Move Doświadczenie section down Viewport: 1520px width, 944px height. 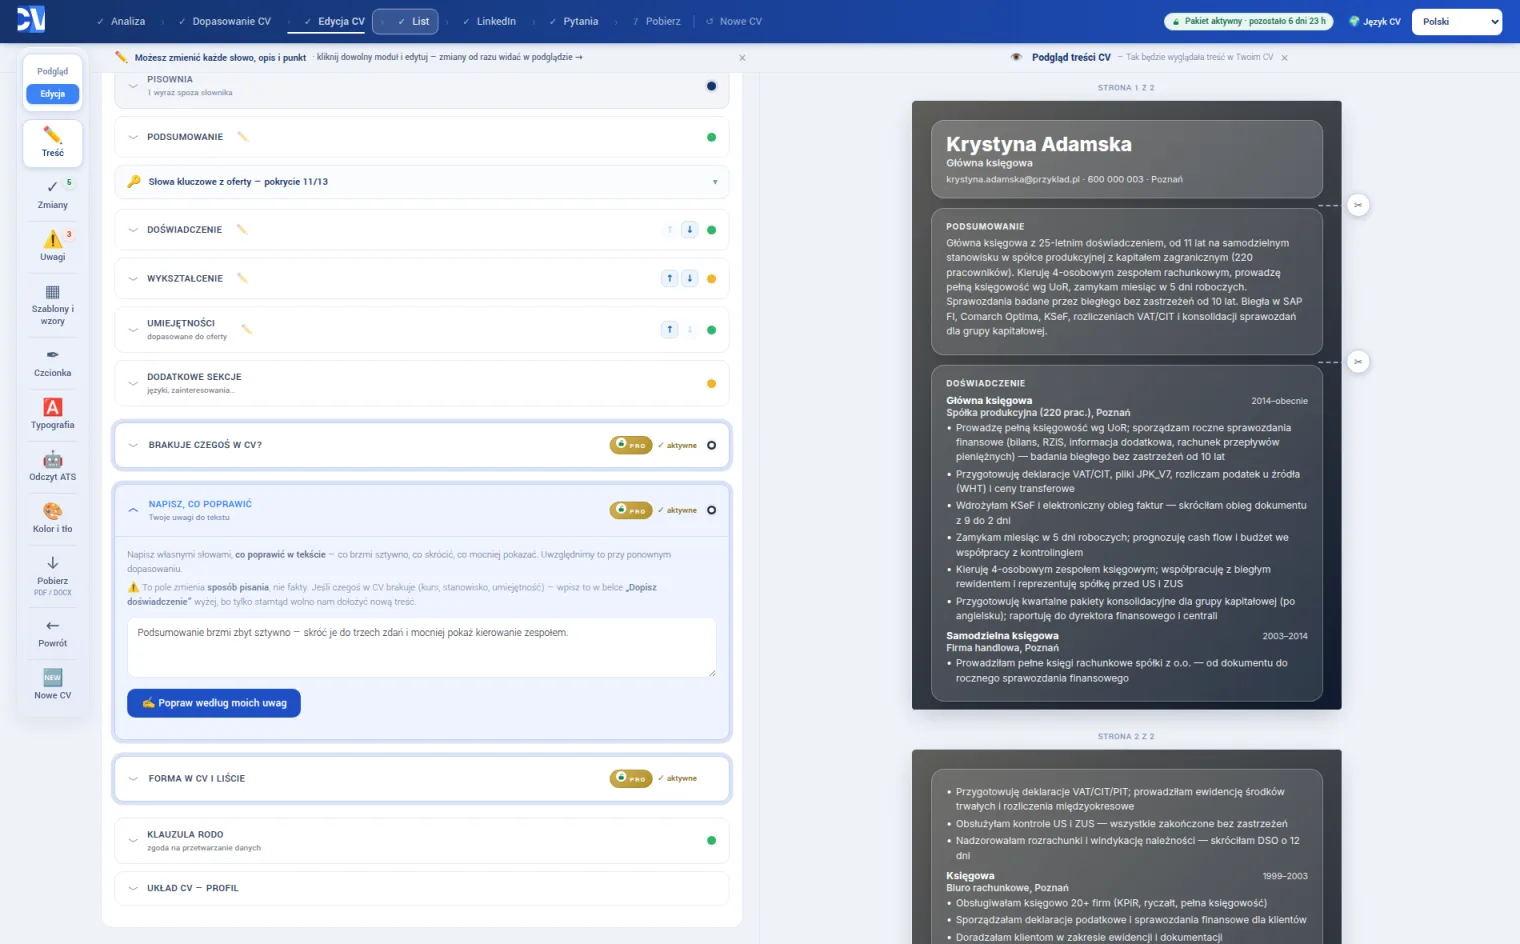click(689, 230)
